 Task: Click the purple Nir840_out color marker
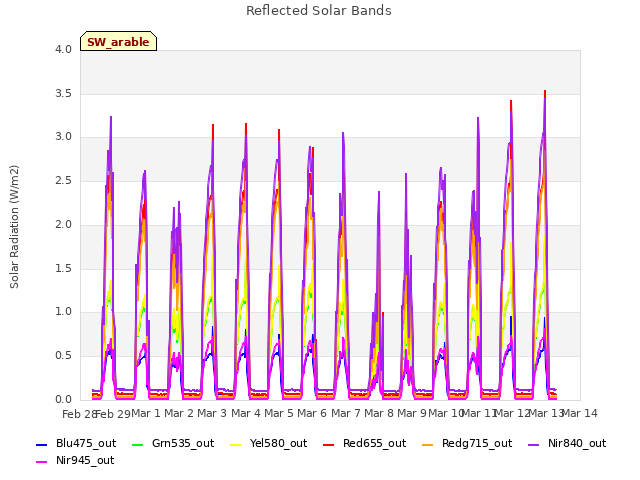point(534,444)
